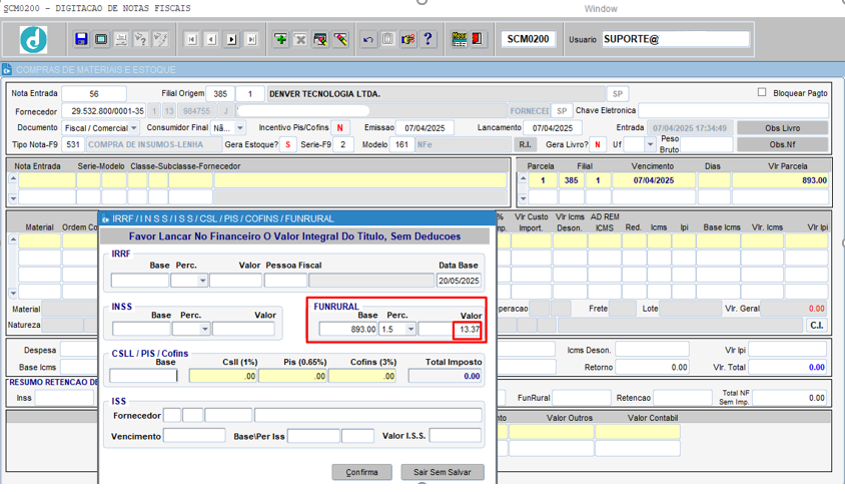Click the Confirma button

362,472
